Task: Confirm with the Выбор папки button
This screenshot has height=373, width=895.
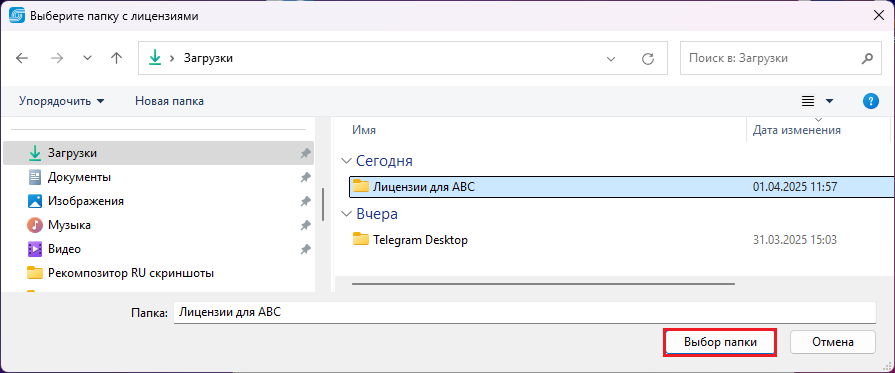Action: point(719,343)
